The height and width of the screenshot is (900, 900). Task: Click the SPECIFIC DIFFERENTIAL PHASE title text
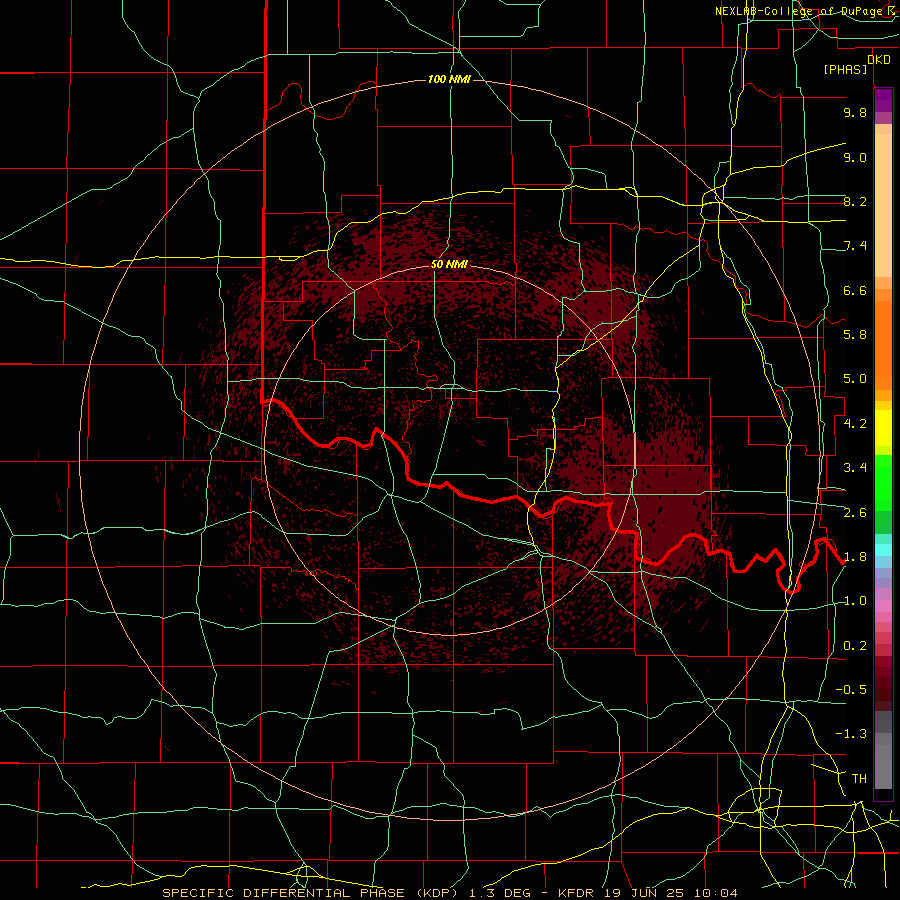tap(285, 893)
